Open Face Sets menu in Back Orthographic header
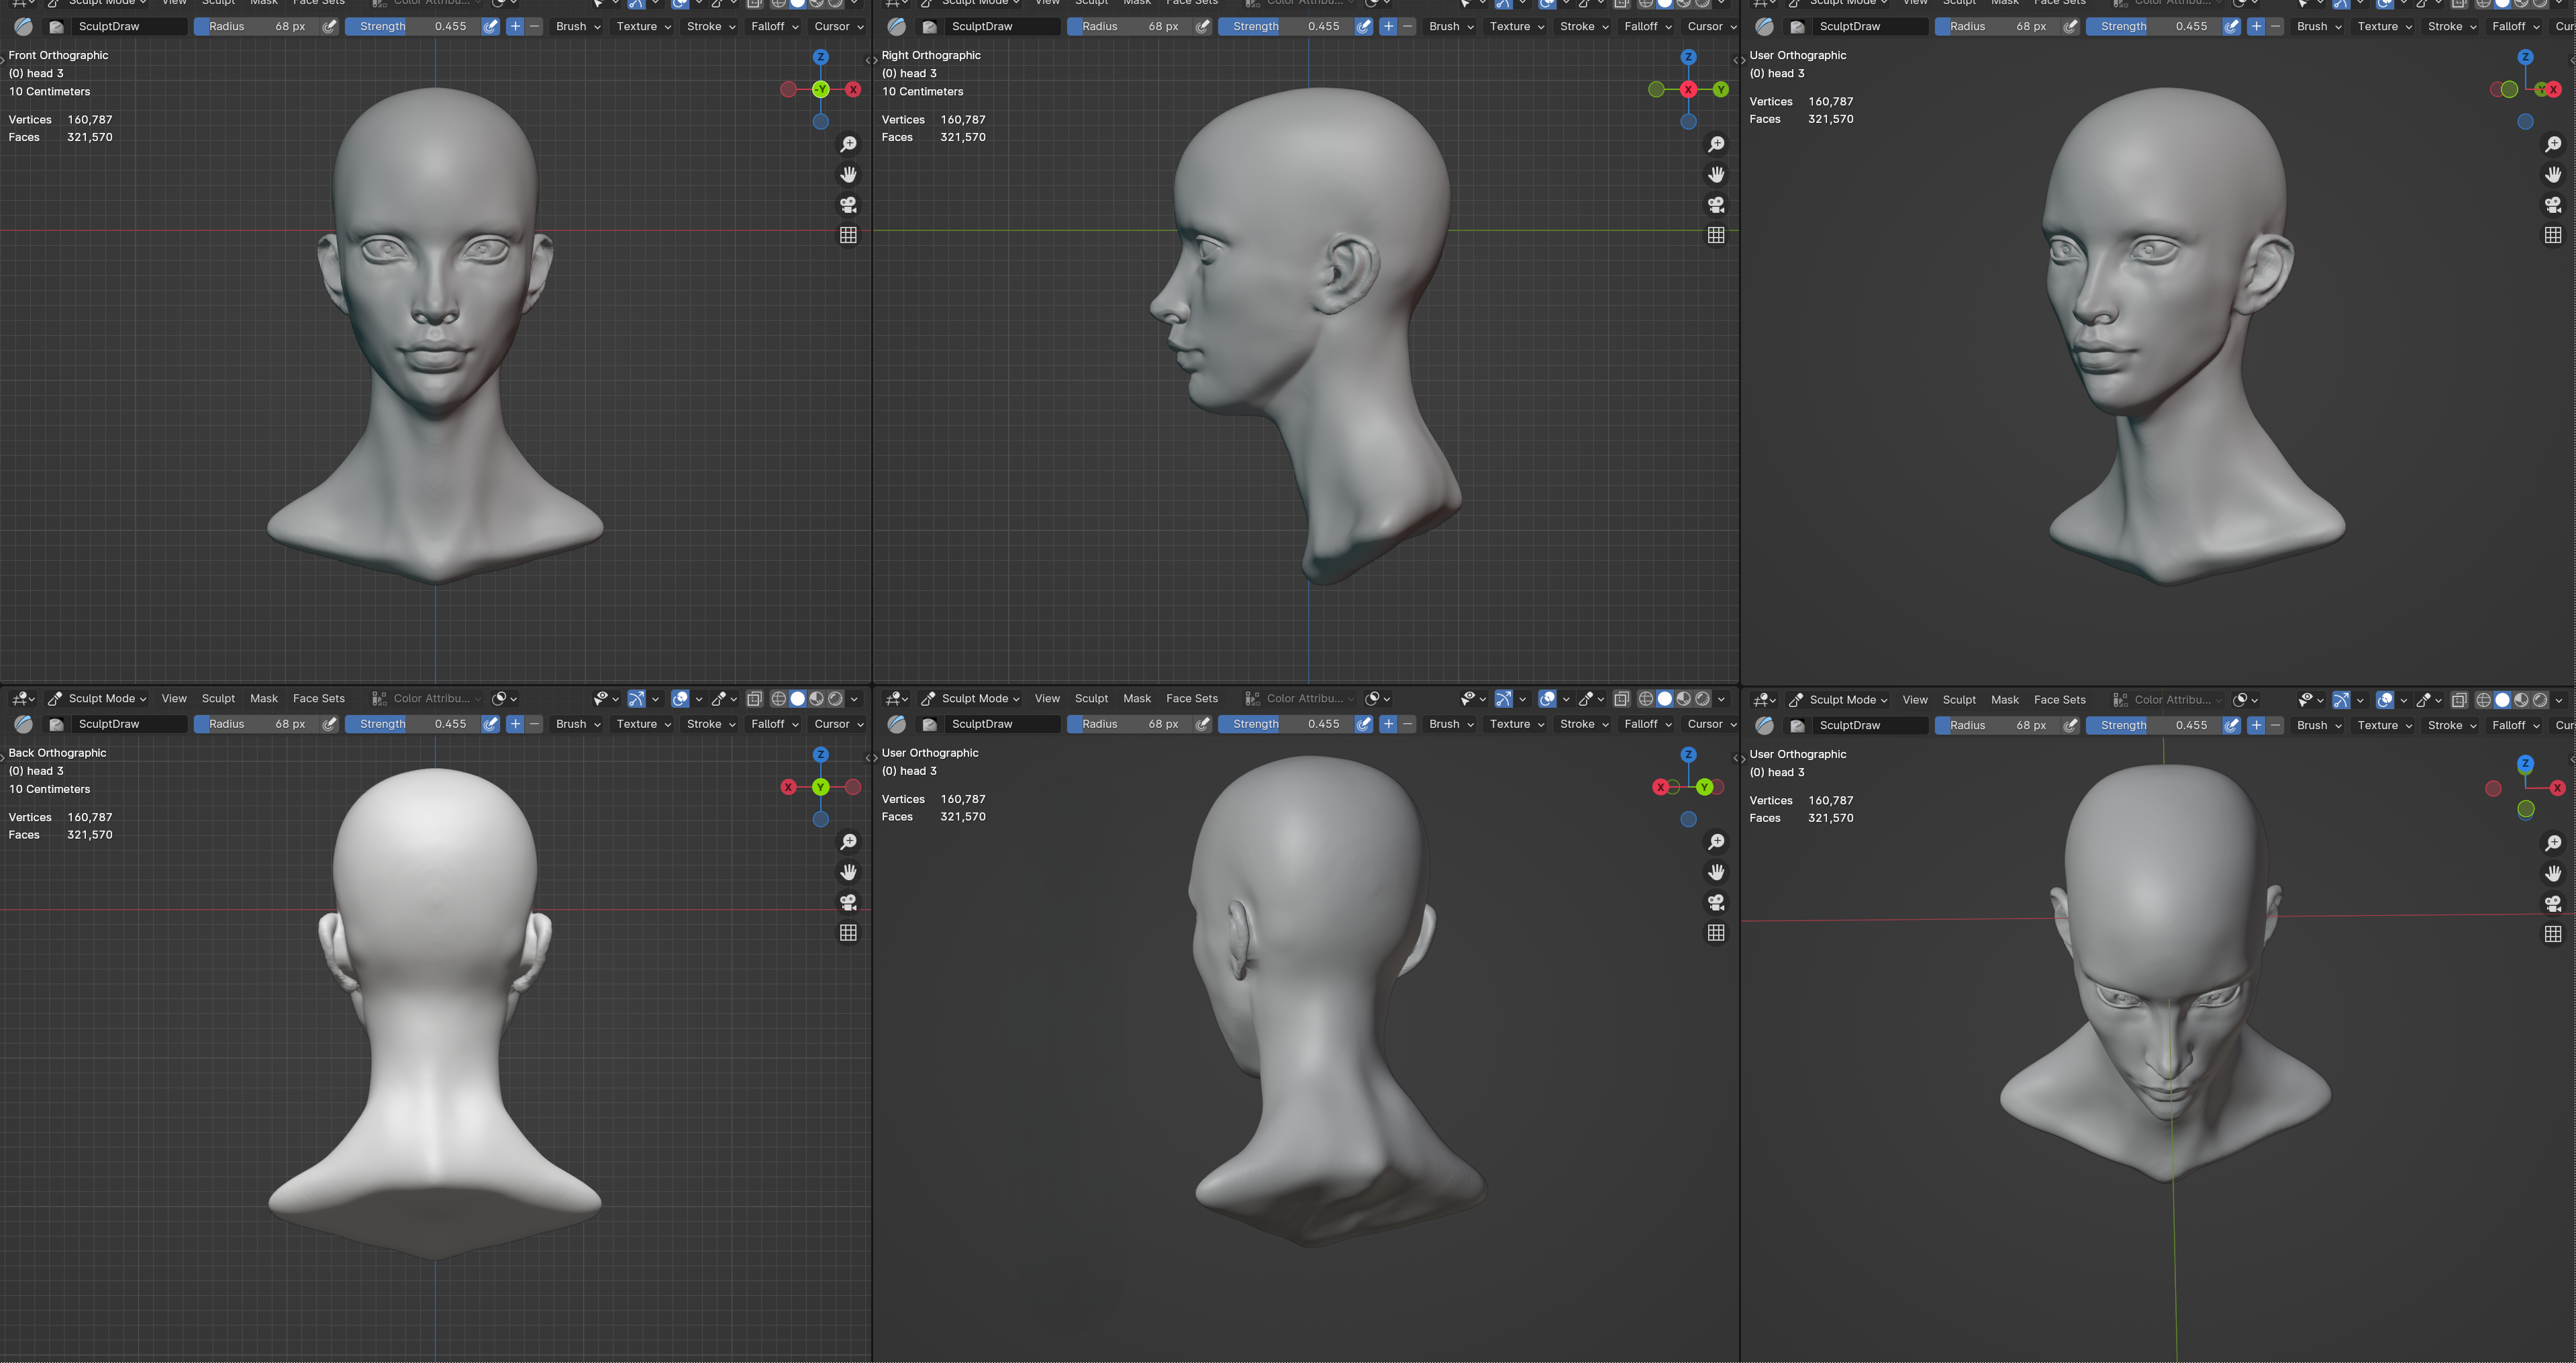Viewport: 2576px width, 1363px height. pyautogui.click(x=319, y=699)
